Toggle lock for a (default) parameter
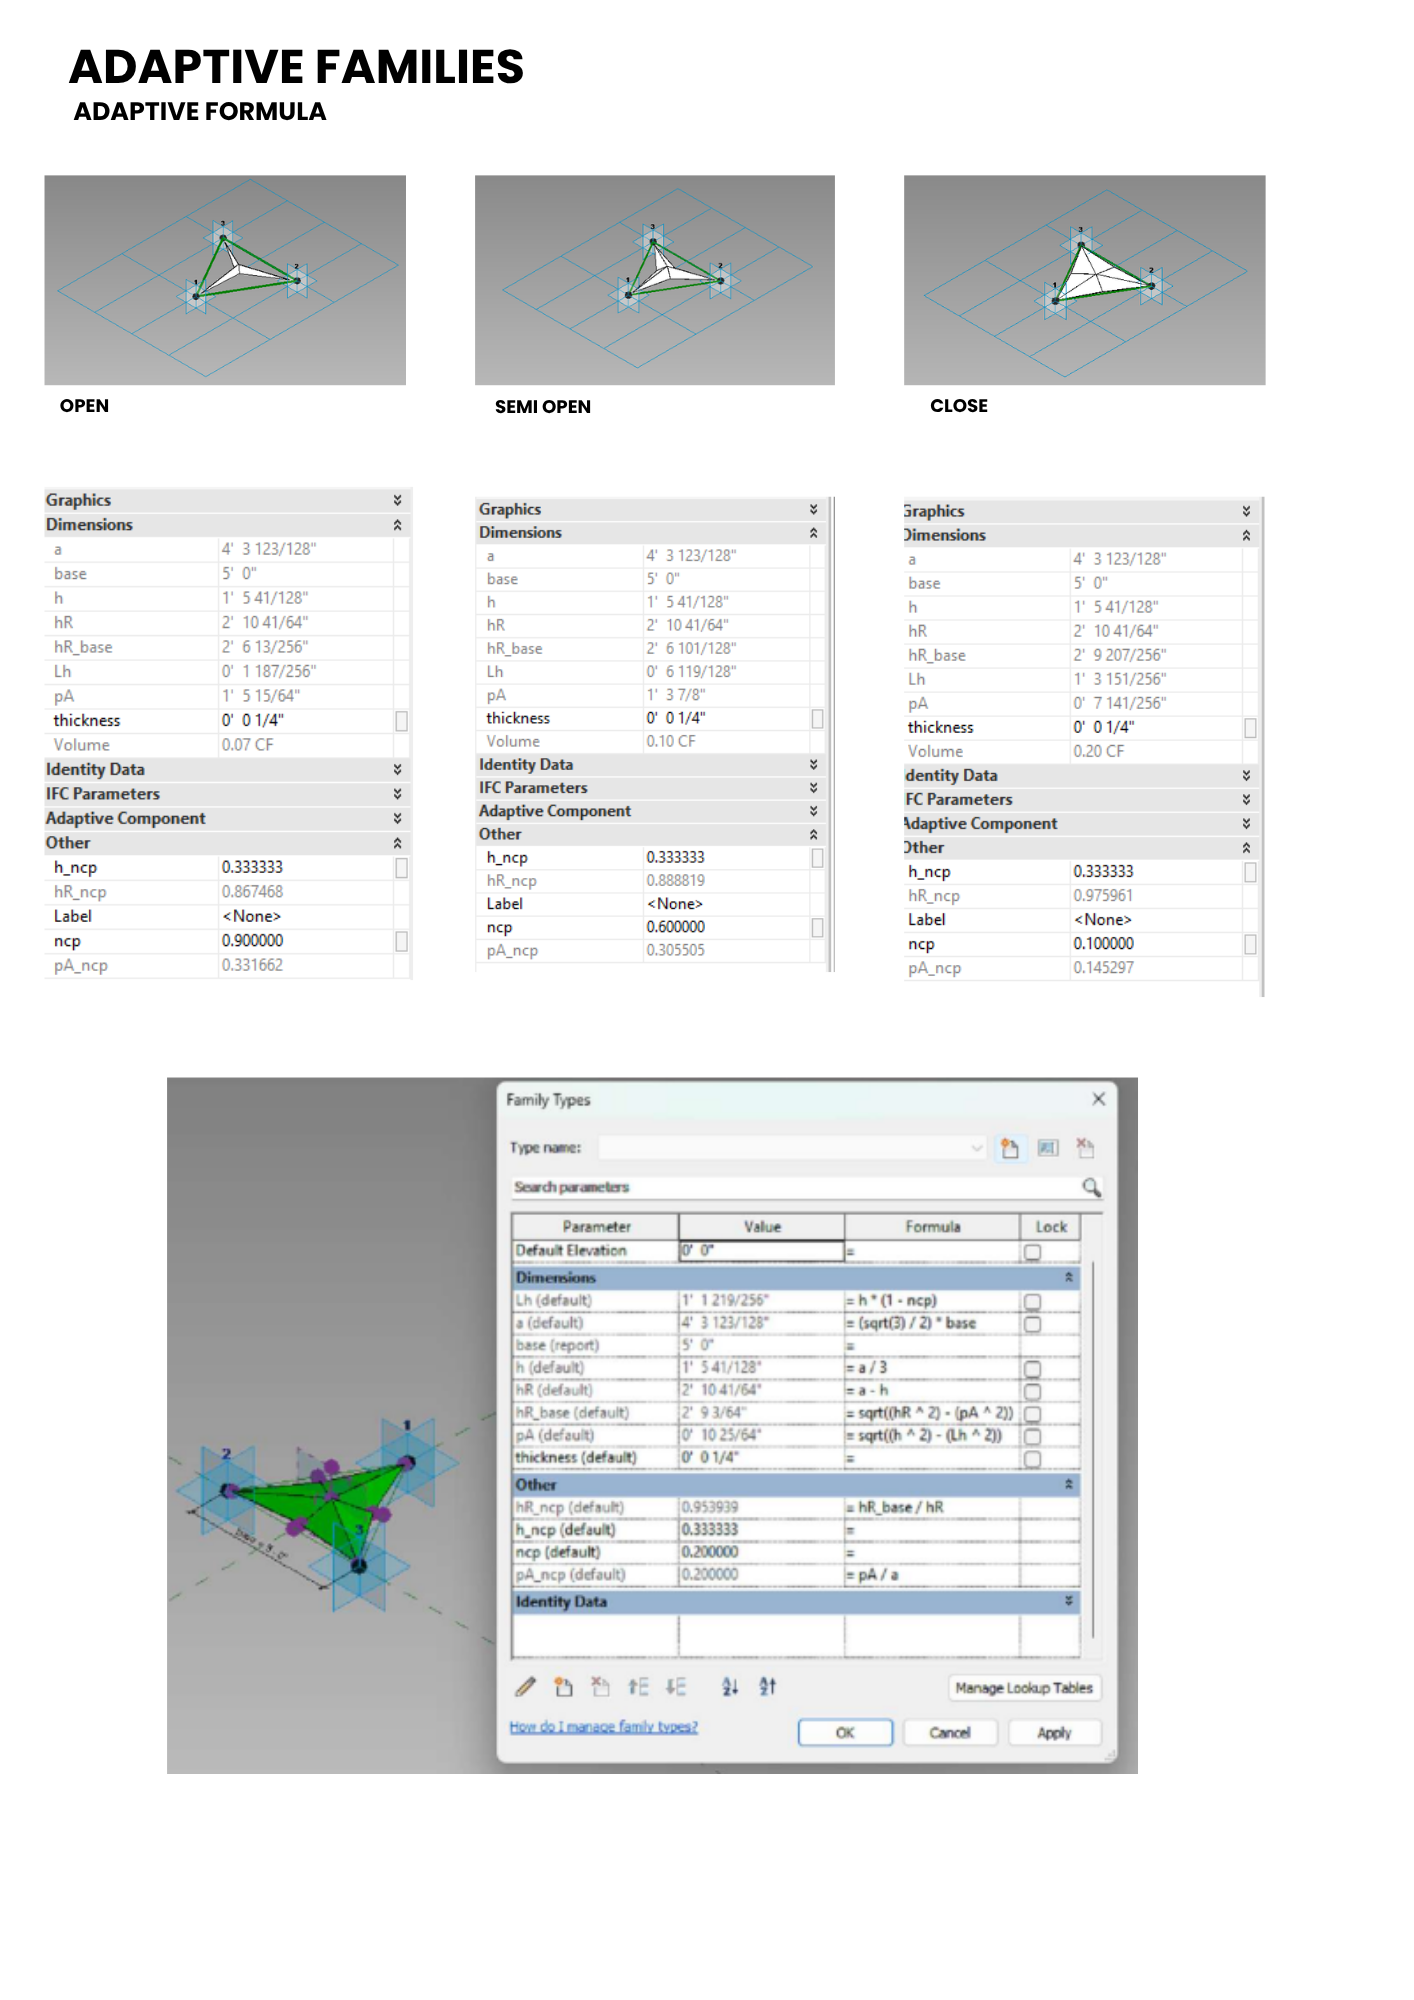The height and width of the screenshot is (2000, 1414). tap(1033, 1324)
